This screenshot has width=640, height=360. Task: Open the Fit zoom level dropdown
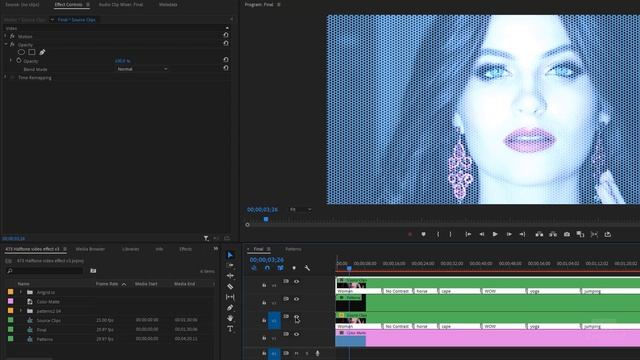[300, 209]
